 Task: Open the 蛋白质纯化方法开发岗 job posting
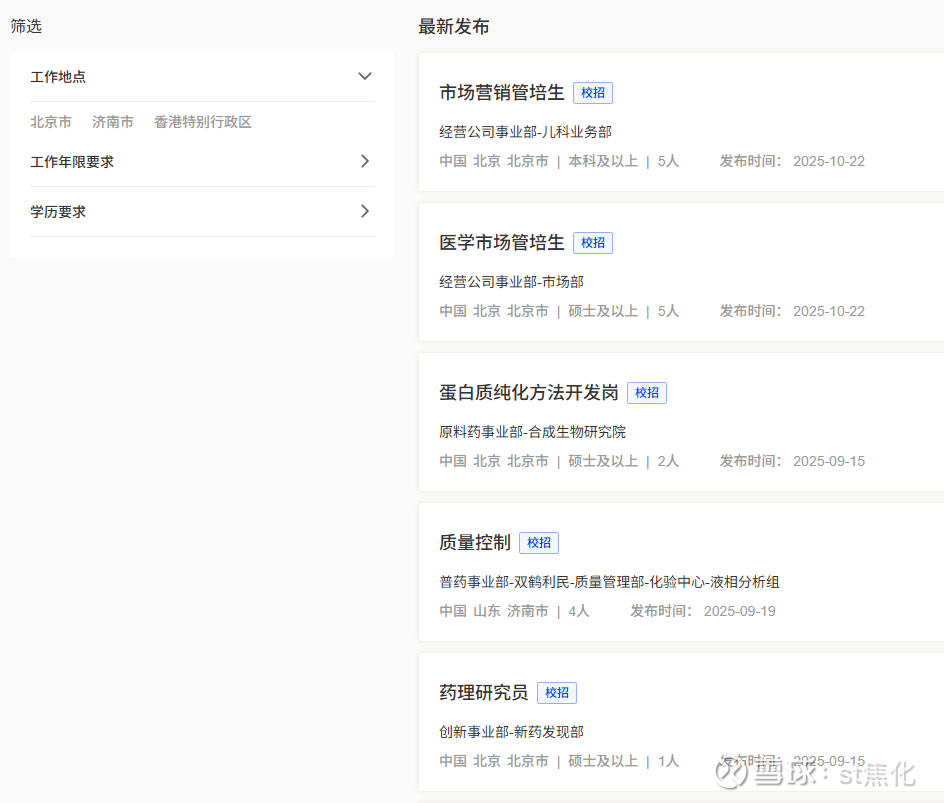(x=529, y=393)
